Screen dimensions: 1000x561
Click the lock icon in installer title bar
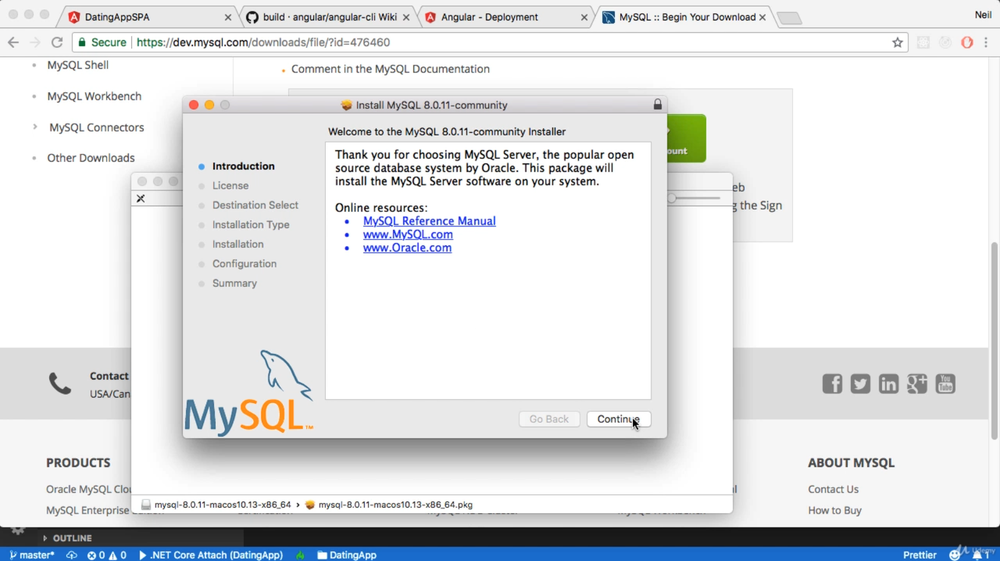tap(657, 105)
